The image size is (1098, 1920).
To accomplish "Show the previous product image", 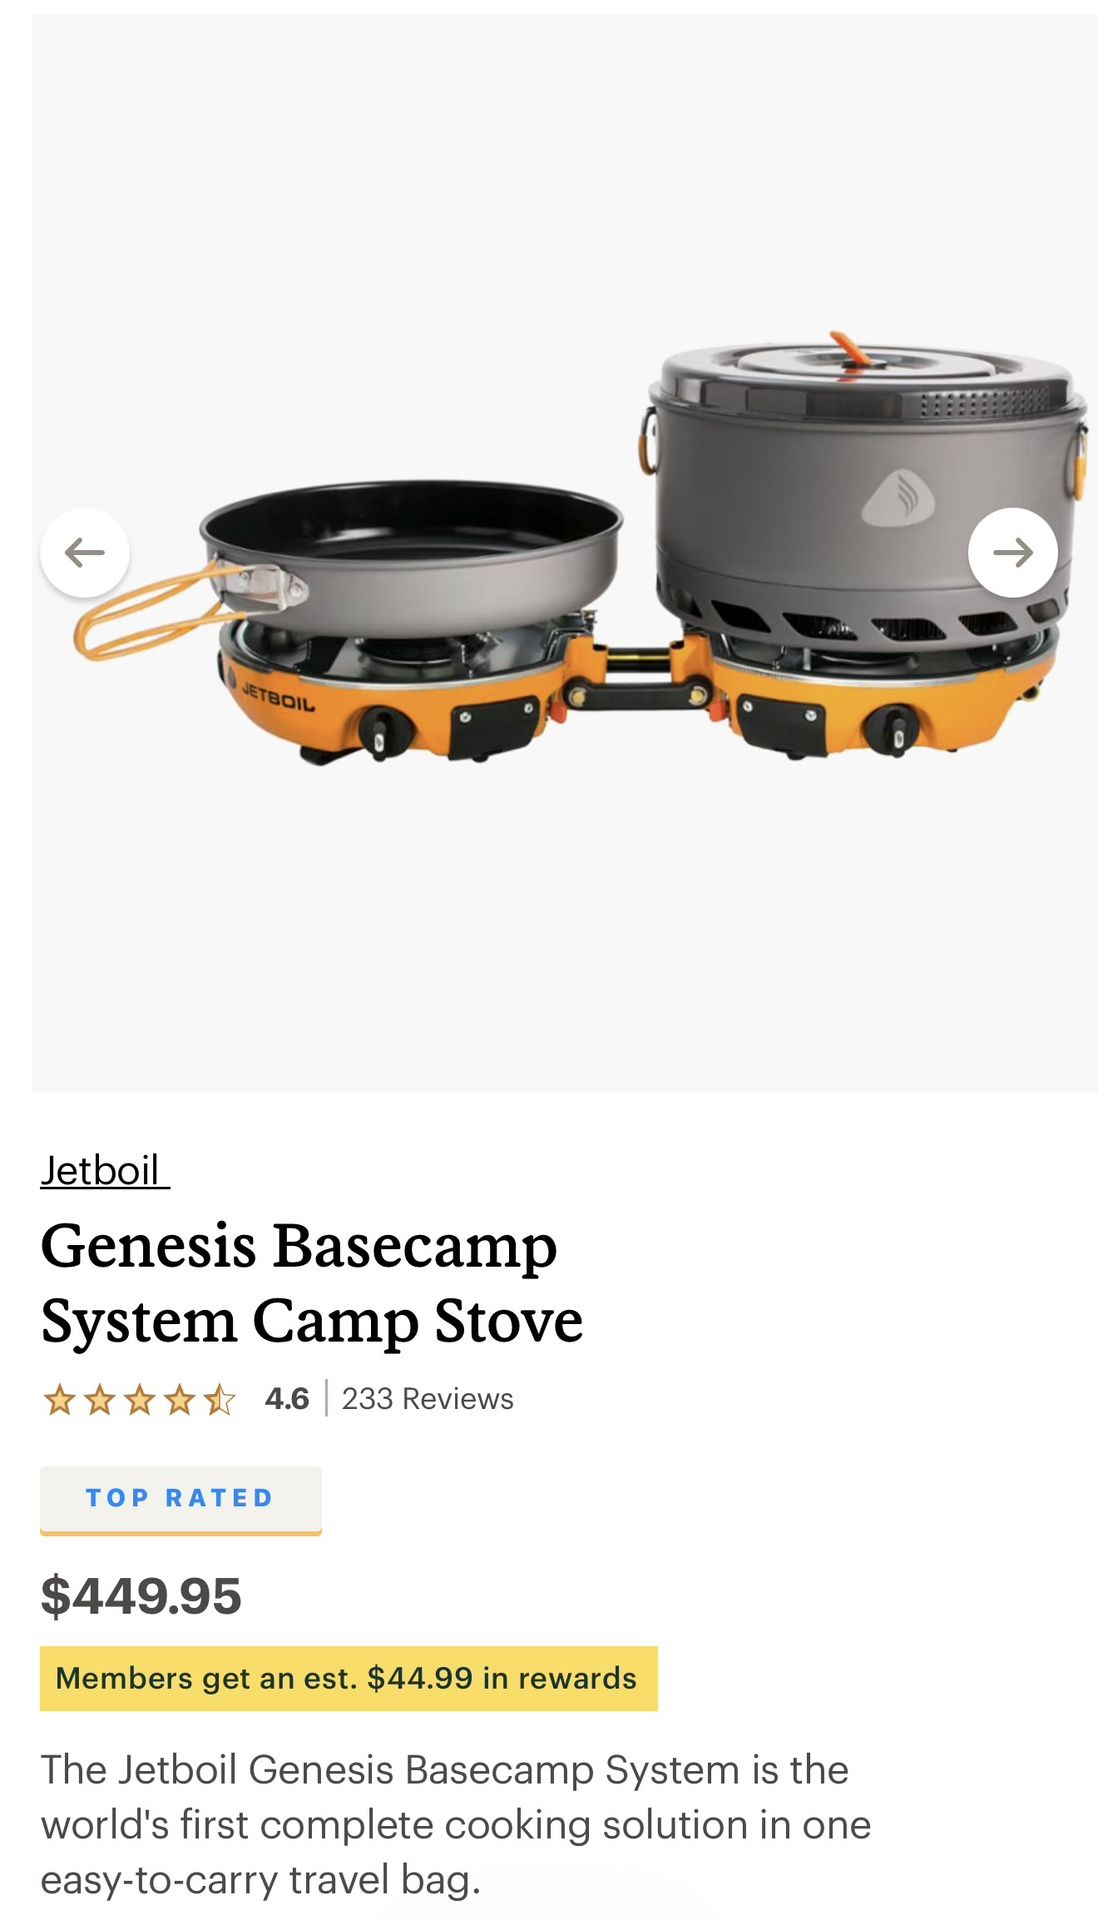I will [85, 552].
